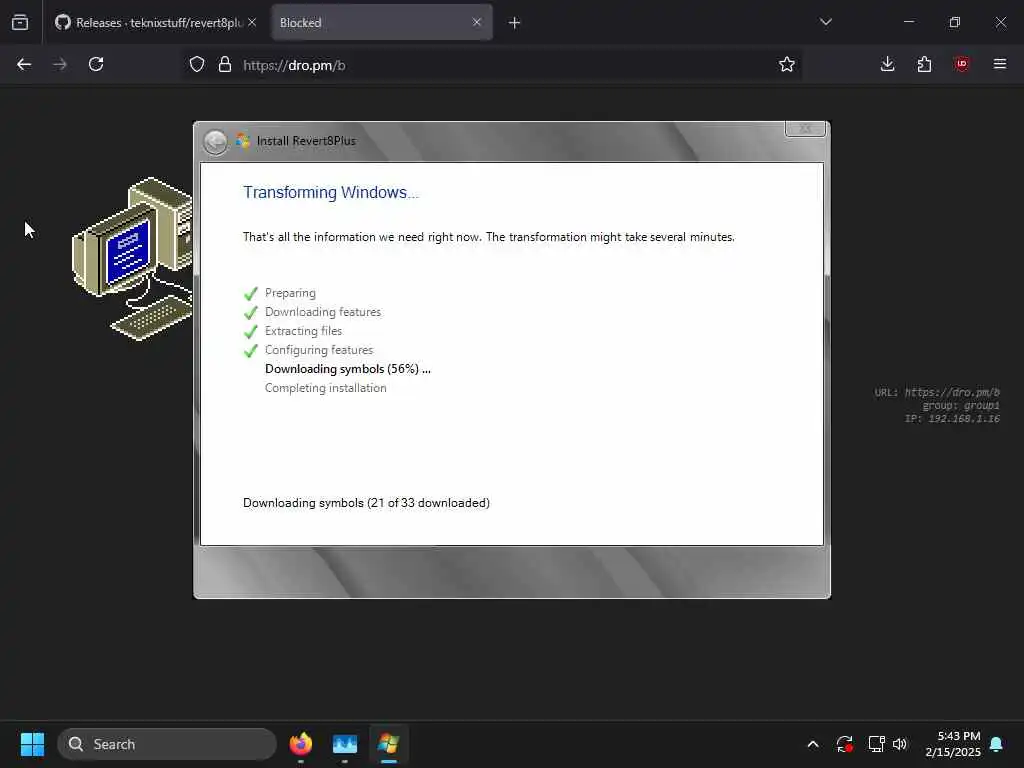Click the Completing installation step

[x=325, y=388]
